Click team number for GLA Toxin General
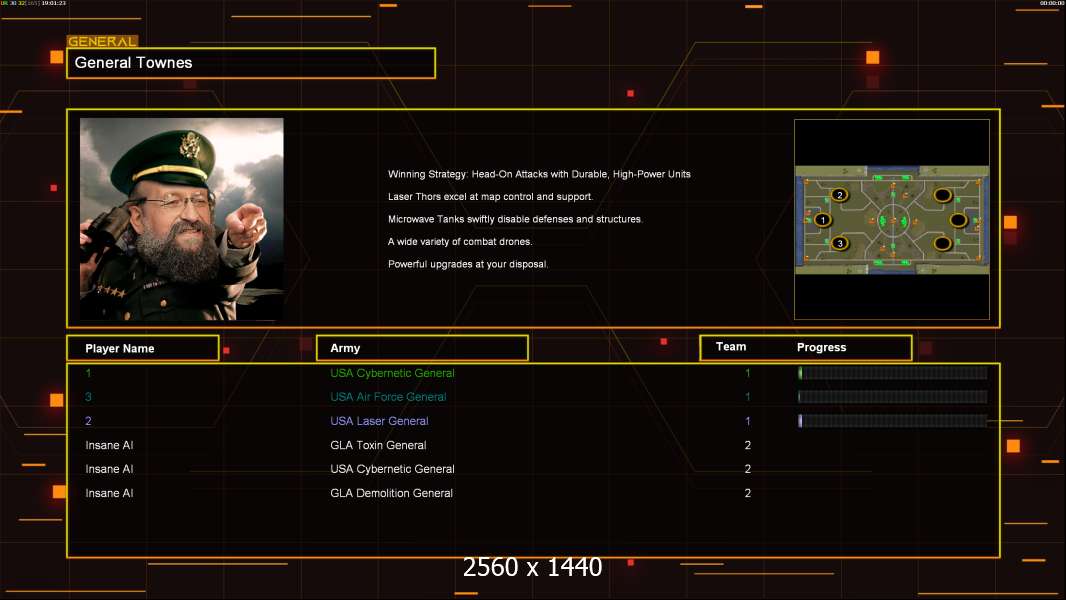The width and height of the screenshot is (1066, 600). 748,445
